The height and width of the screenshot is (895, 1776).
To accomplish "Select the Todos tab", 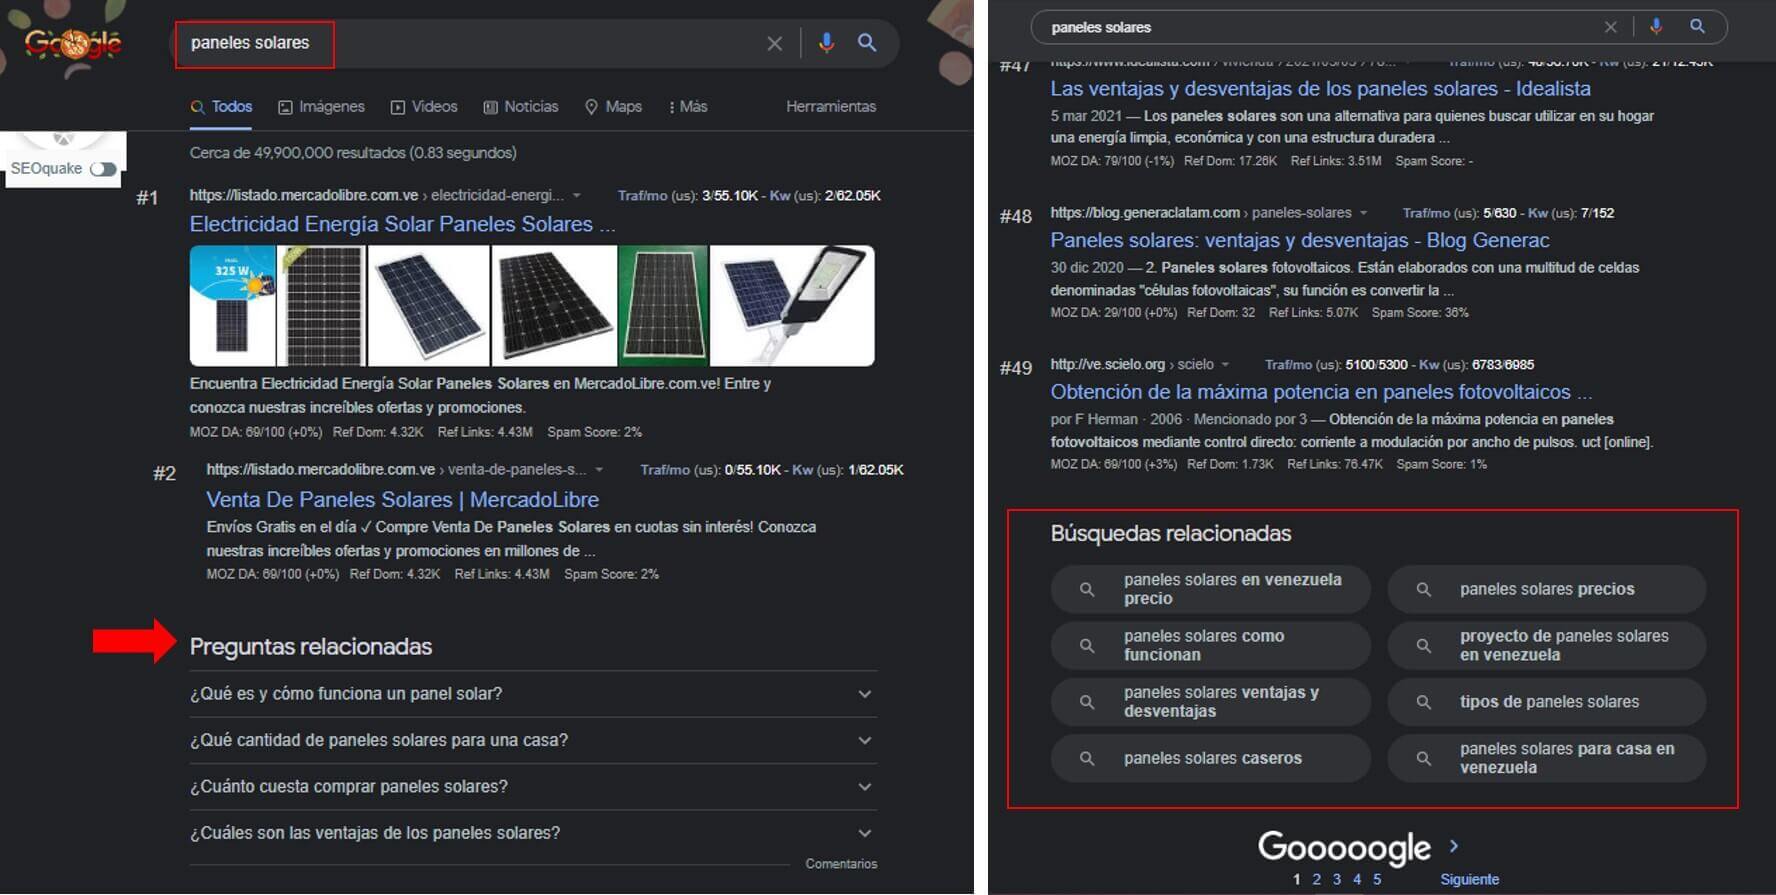I will (221, 107).
